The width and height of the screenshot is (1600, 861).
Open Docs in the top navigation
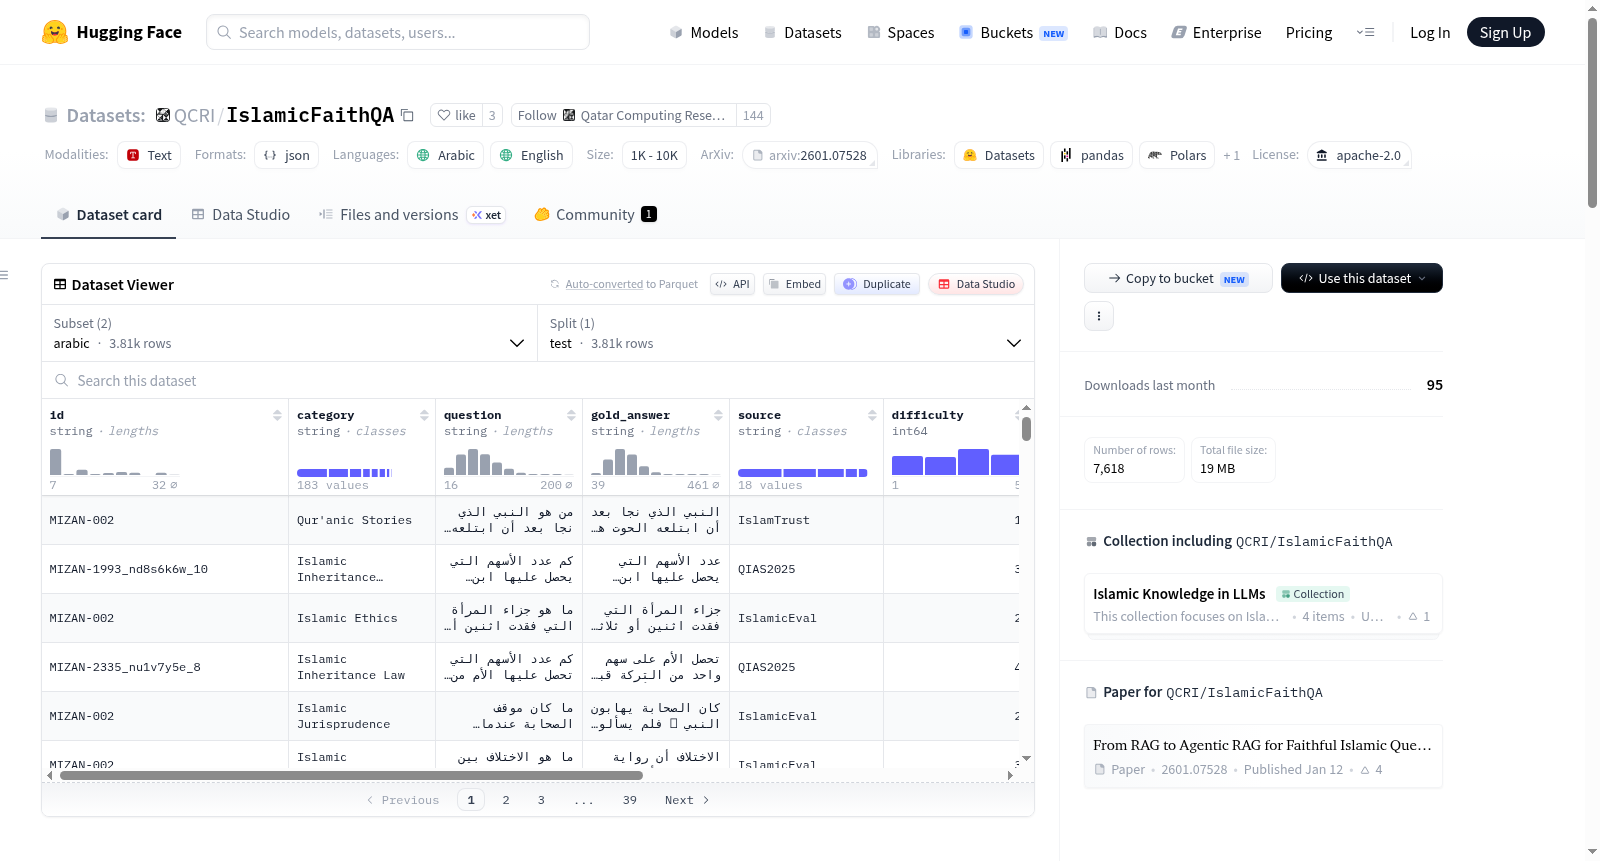point(1120,32)
